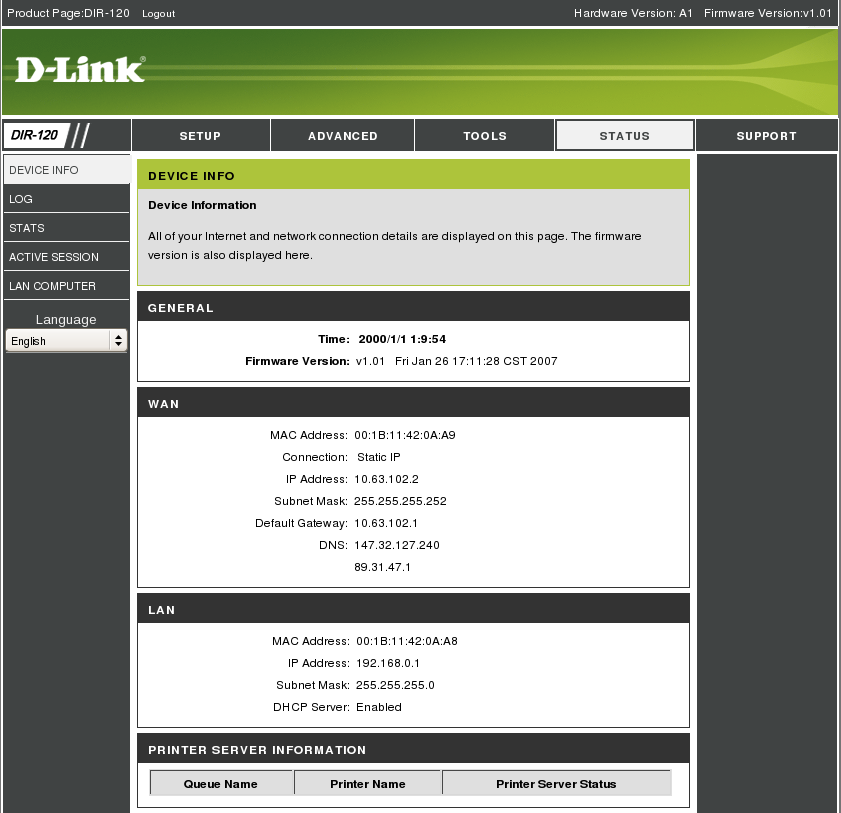Click secondary DNS 89.31.47.1
Screen dimensions: 841x813
click(x=382, y=567)
